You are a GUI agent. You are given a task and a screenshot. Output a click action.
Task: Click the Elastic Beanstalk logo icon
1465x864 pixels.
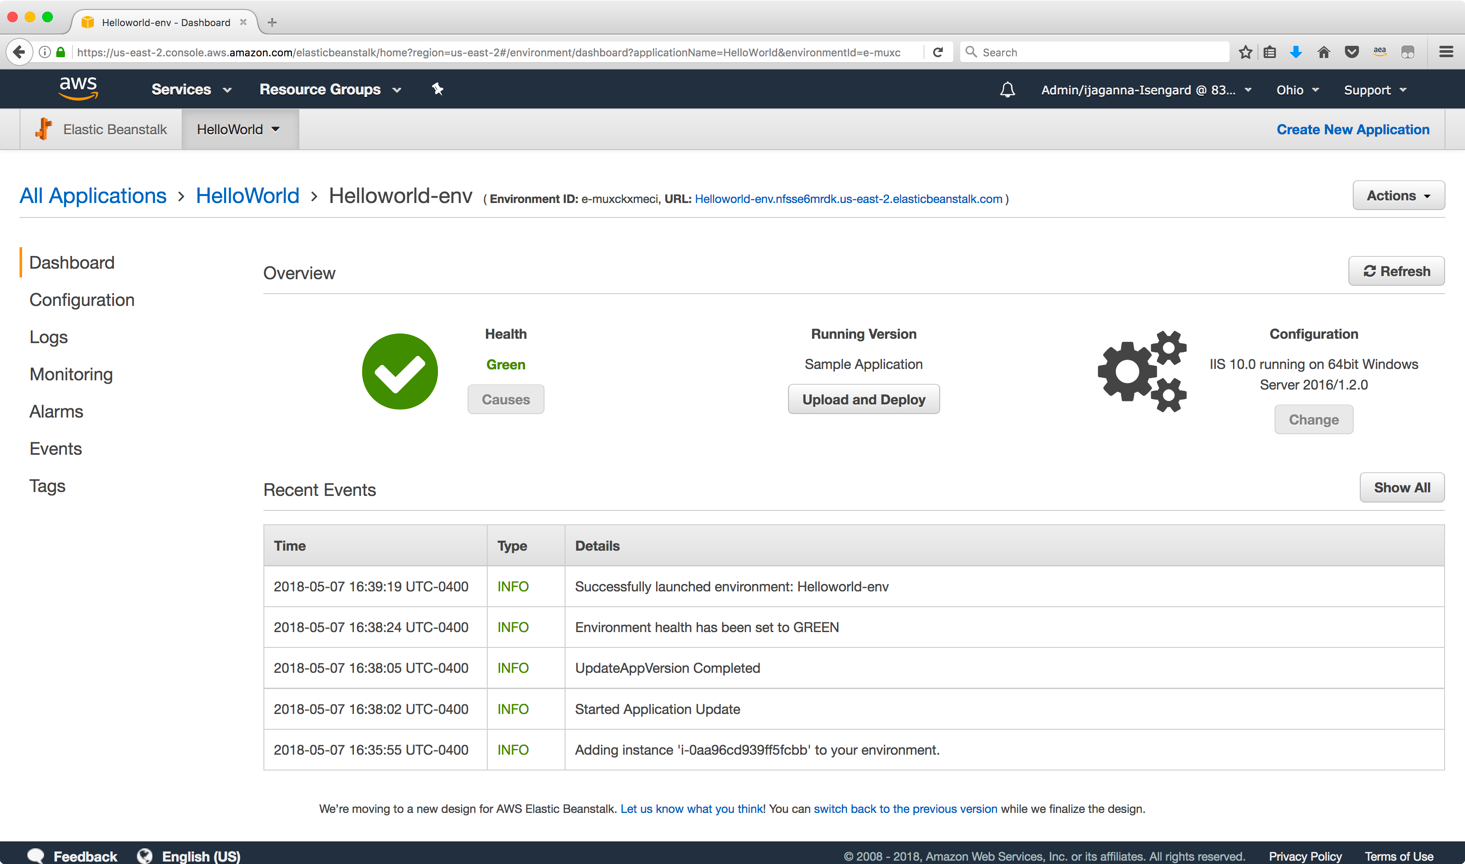pos(43,129)
